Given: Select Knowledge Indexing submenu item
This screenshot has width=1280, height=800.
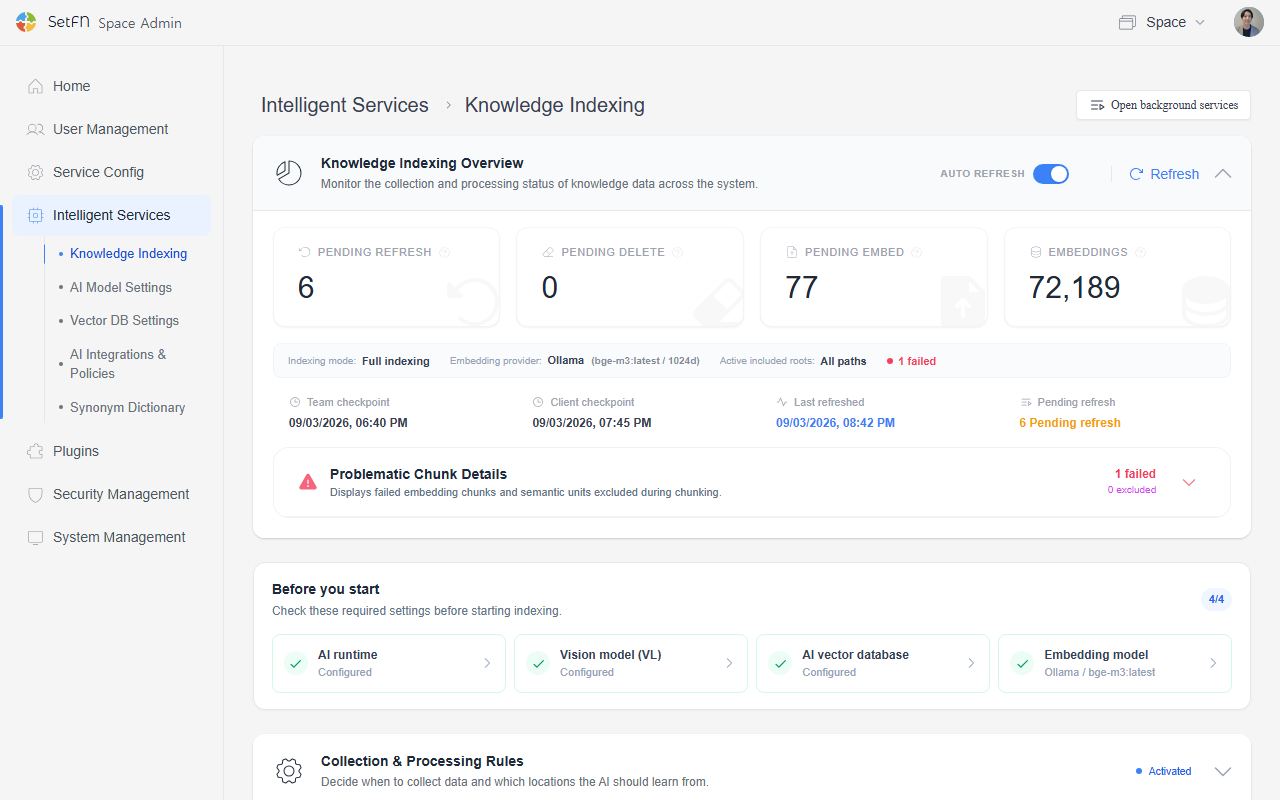Looking at the screenshot, I should click(x=128, y=254).
